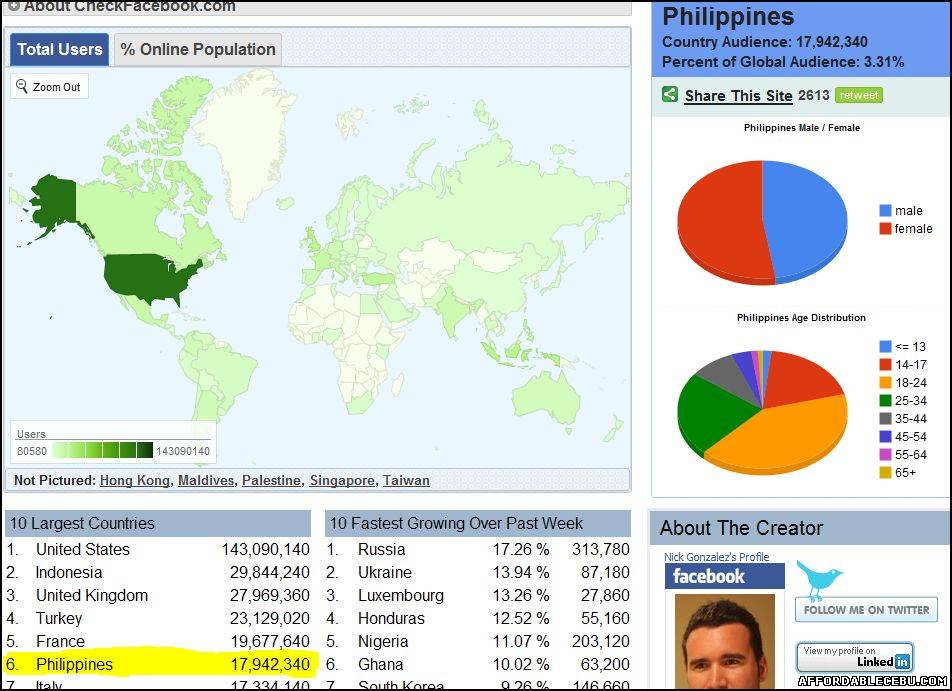This screenshot has height=691, width=952.
Task: Open the Maldives link
Action: tap(206, 480)
